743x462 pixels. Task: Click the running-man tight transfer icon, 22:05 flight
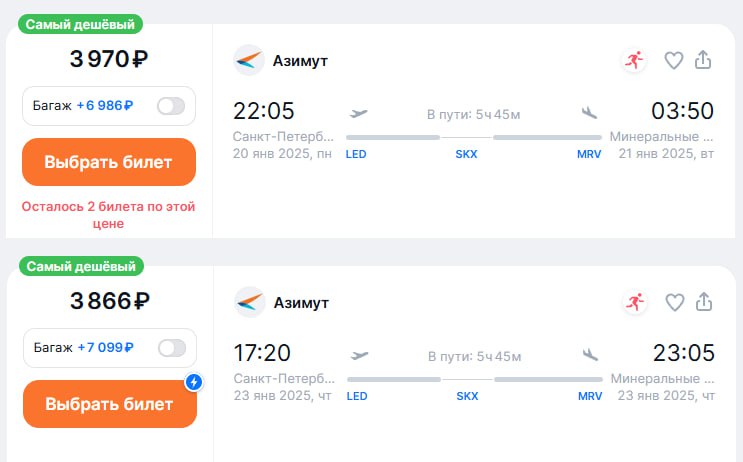click(634, 61)
